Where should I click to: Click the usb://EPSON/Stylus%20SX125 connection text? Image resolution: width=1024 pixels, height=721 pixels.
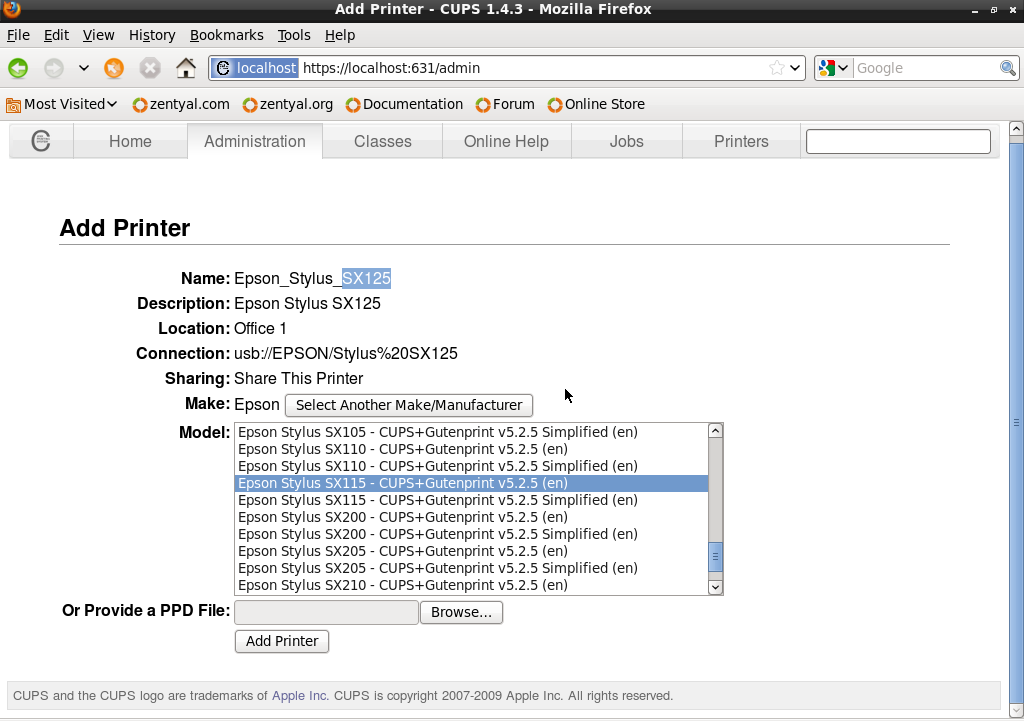(x=345, y=353)
